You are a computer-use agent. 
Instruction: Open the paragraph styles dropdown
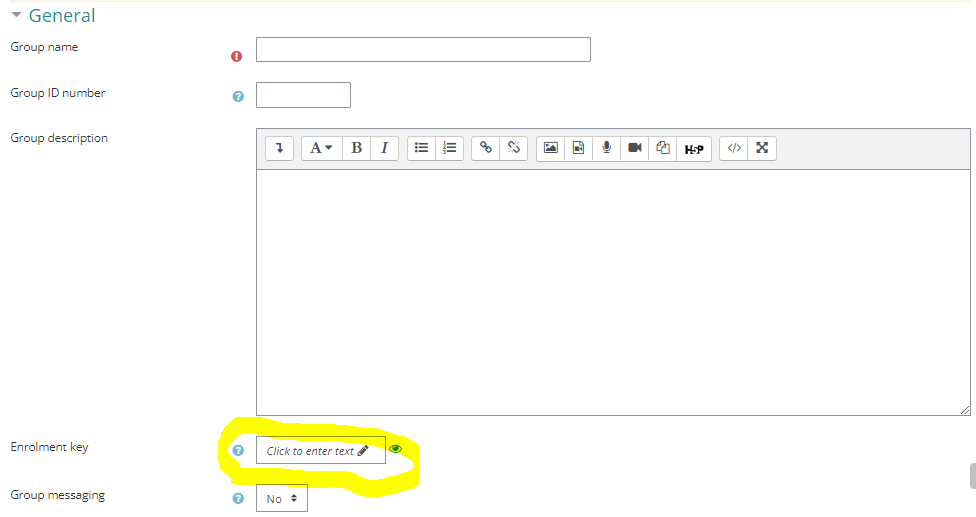click(321, 148)
